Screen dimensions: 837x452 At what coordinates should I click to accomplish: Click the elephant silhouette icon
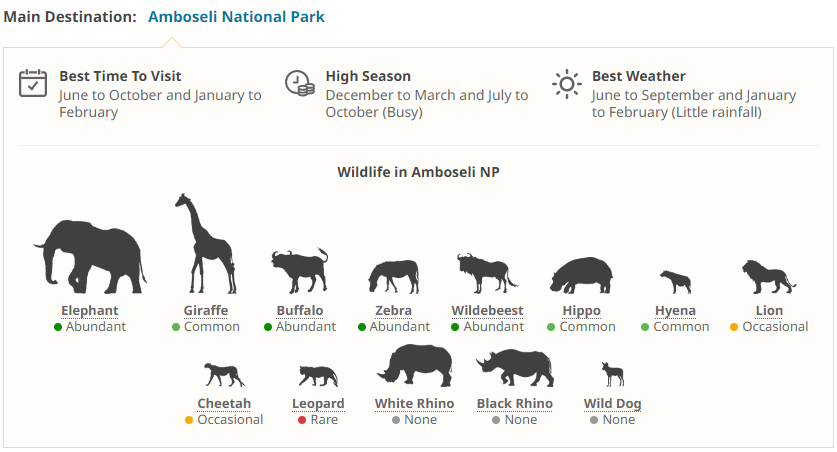tap(90, 255)
